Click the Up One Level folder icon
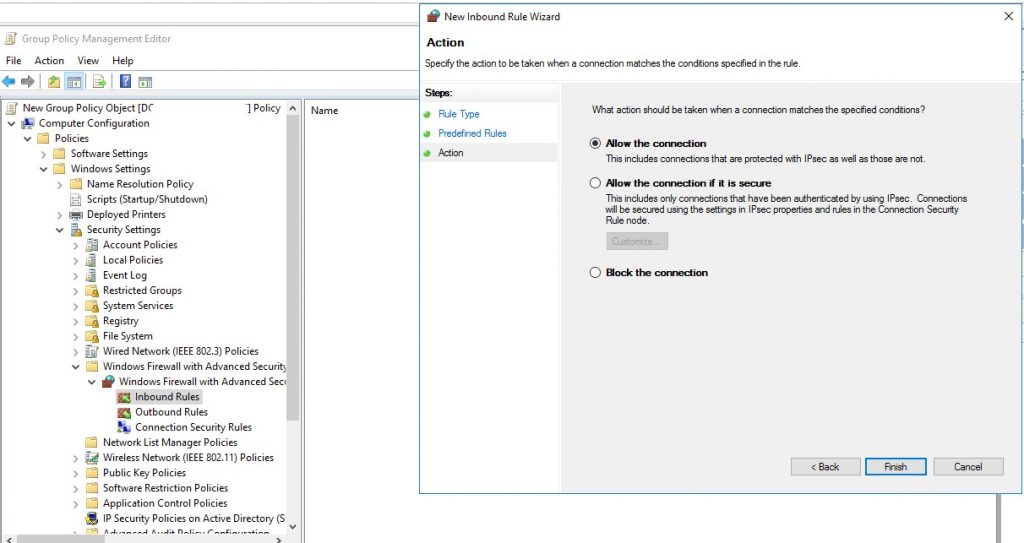 53,82
